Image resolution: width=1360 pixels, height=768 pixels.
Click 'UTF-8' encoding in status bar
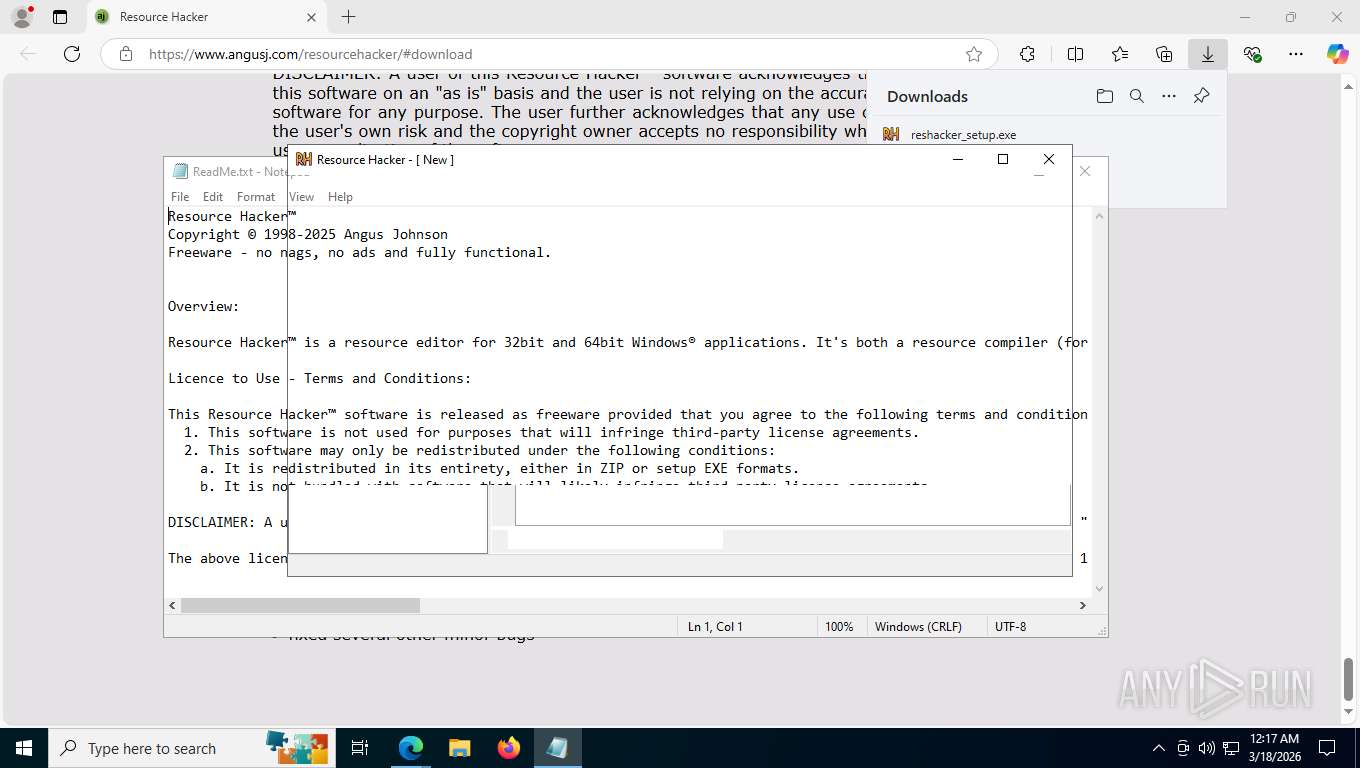(1010, 627)
